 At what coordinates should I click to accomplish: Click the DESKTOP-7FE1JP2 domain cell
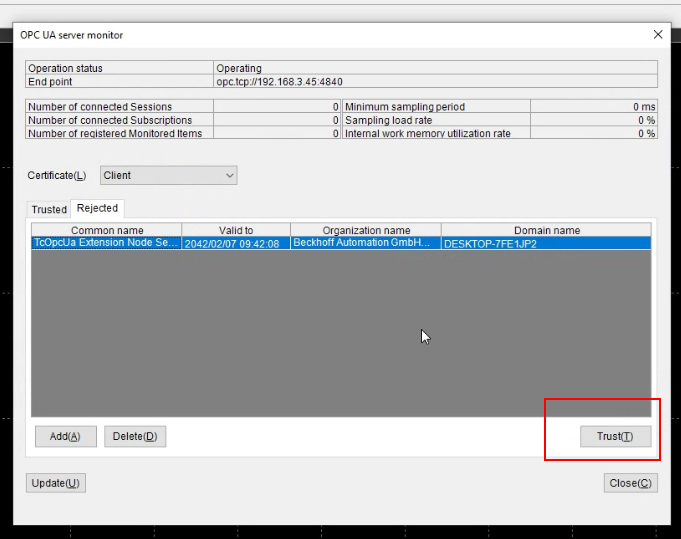pos(546,243)
